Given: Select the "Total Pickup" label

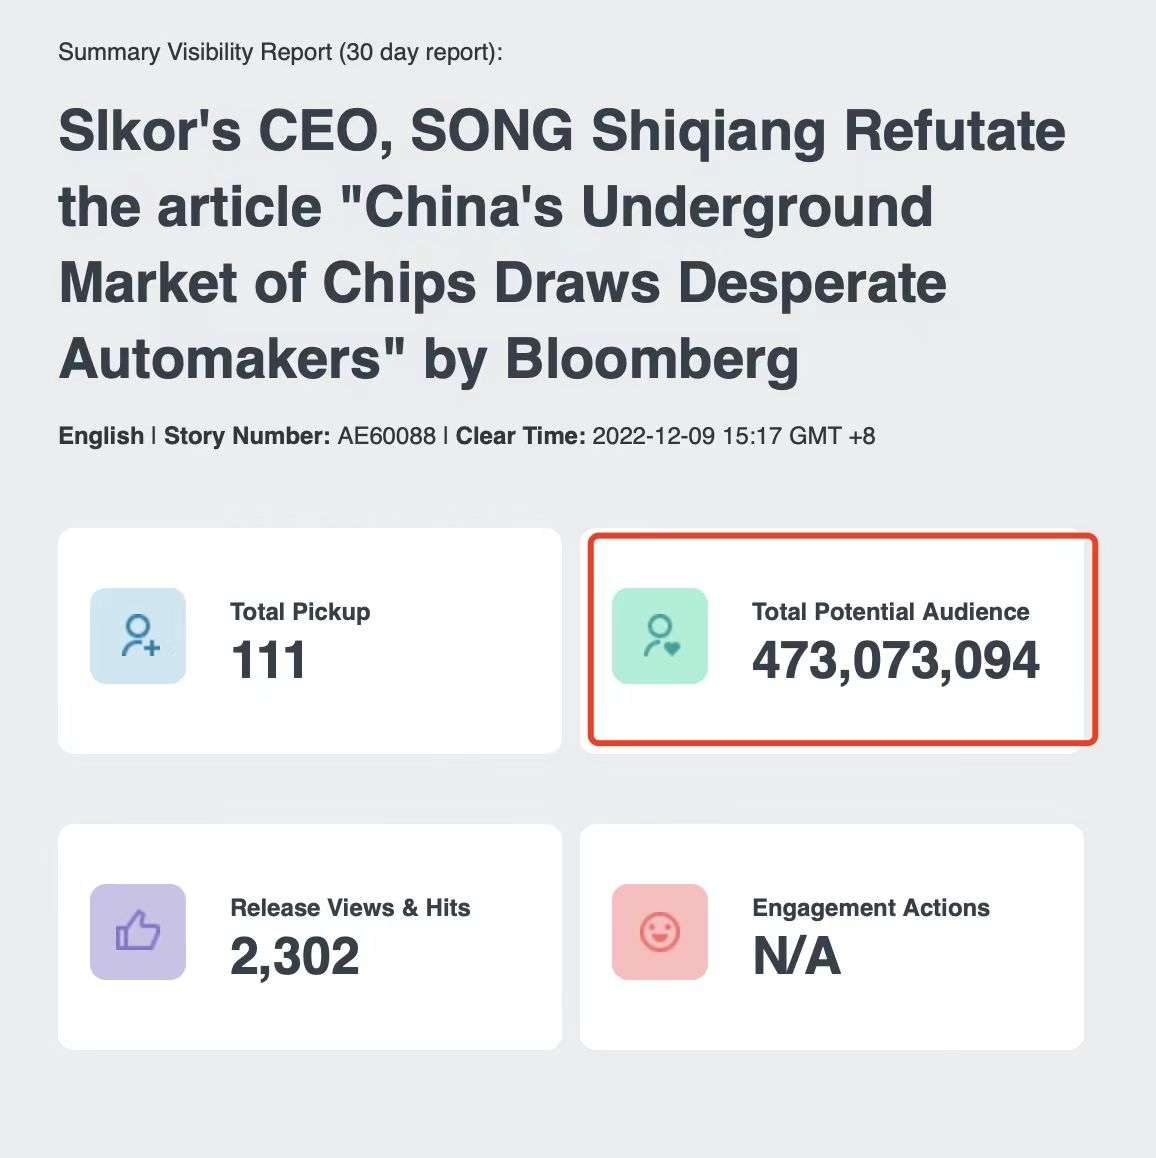Looking at the screenshot, I should click(x=300, y=612).
